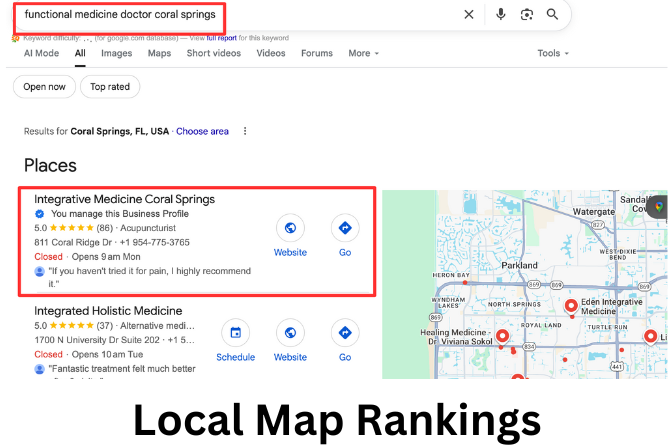The height and width of the screenshot is (448, 672).
Task: Click the Parkland label on the map
Action: (519, 265)
